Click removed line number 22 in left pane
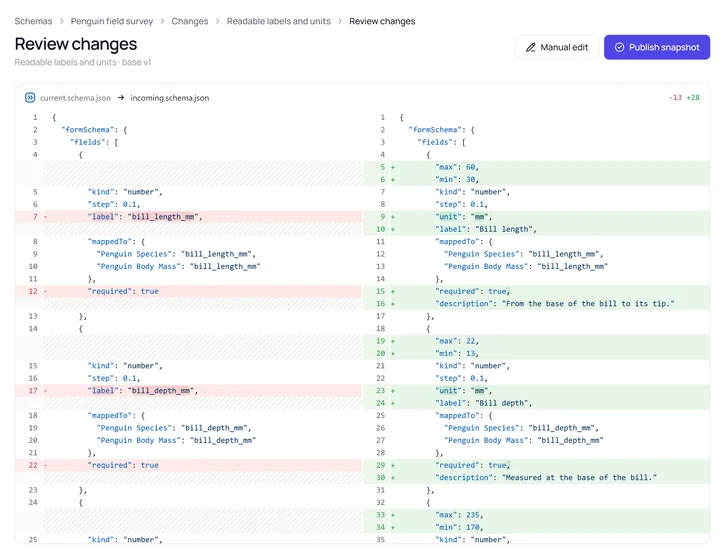Viewport: 720px width, 559px height. tap(33, 465)
